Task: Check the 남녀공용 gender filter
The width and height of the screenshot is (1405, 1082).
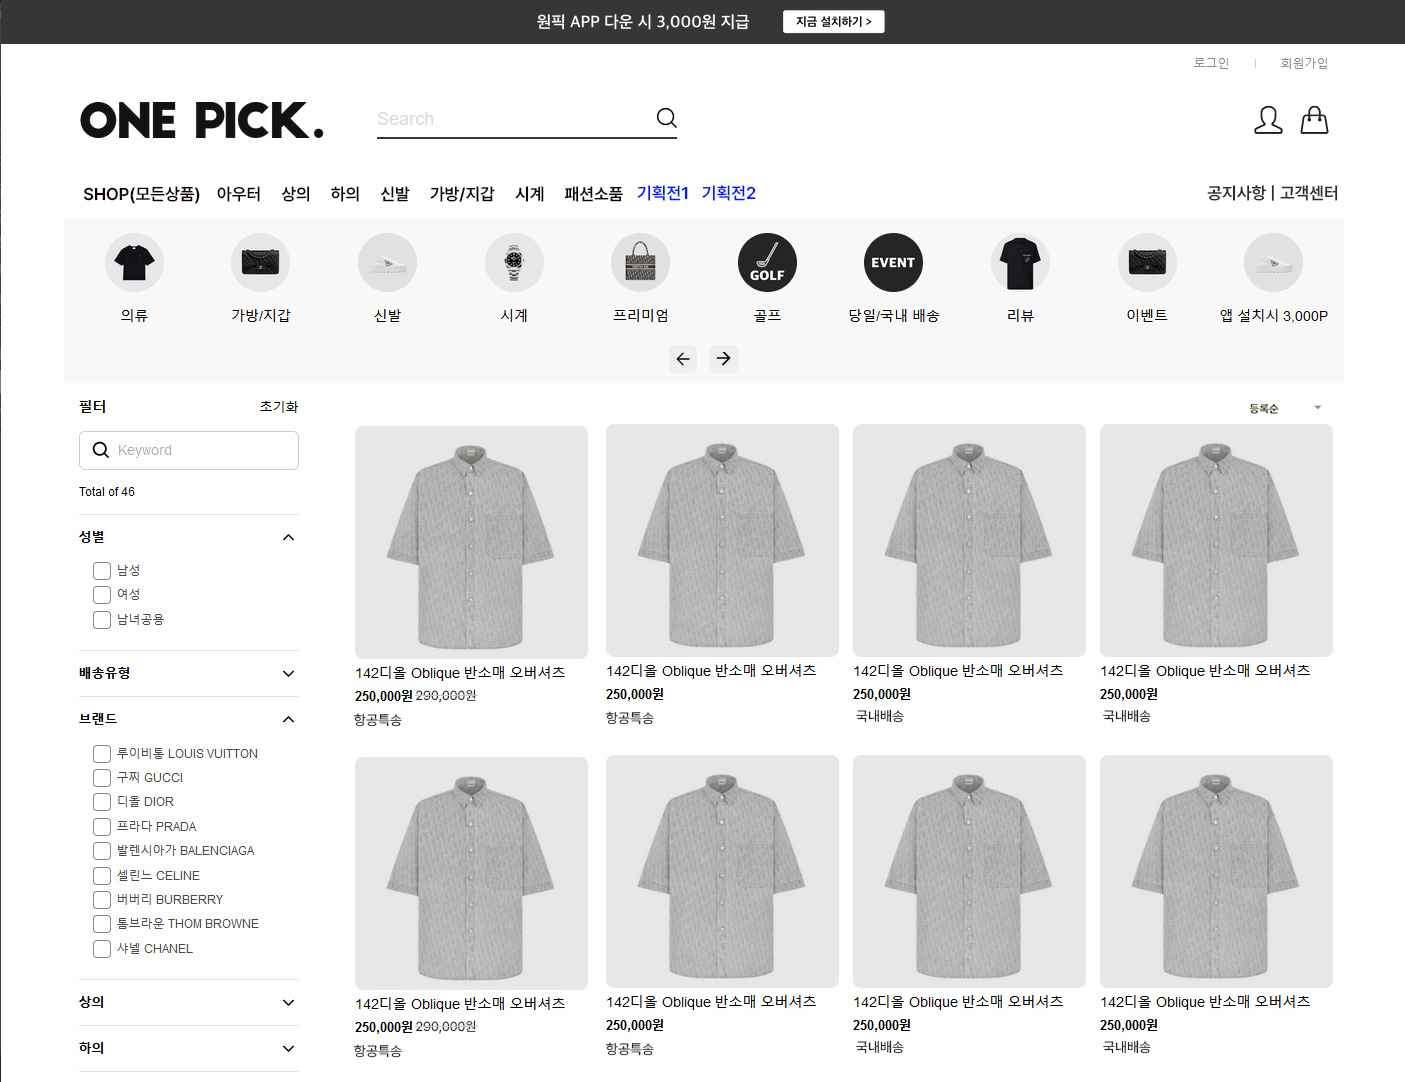Action: tap(102, 620)
